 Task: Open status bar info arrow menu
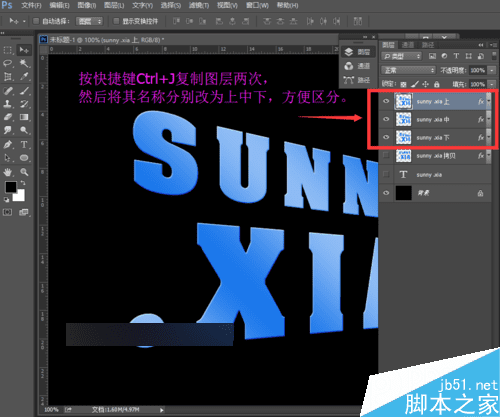pyautogui.click(x=161, y=410)
